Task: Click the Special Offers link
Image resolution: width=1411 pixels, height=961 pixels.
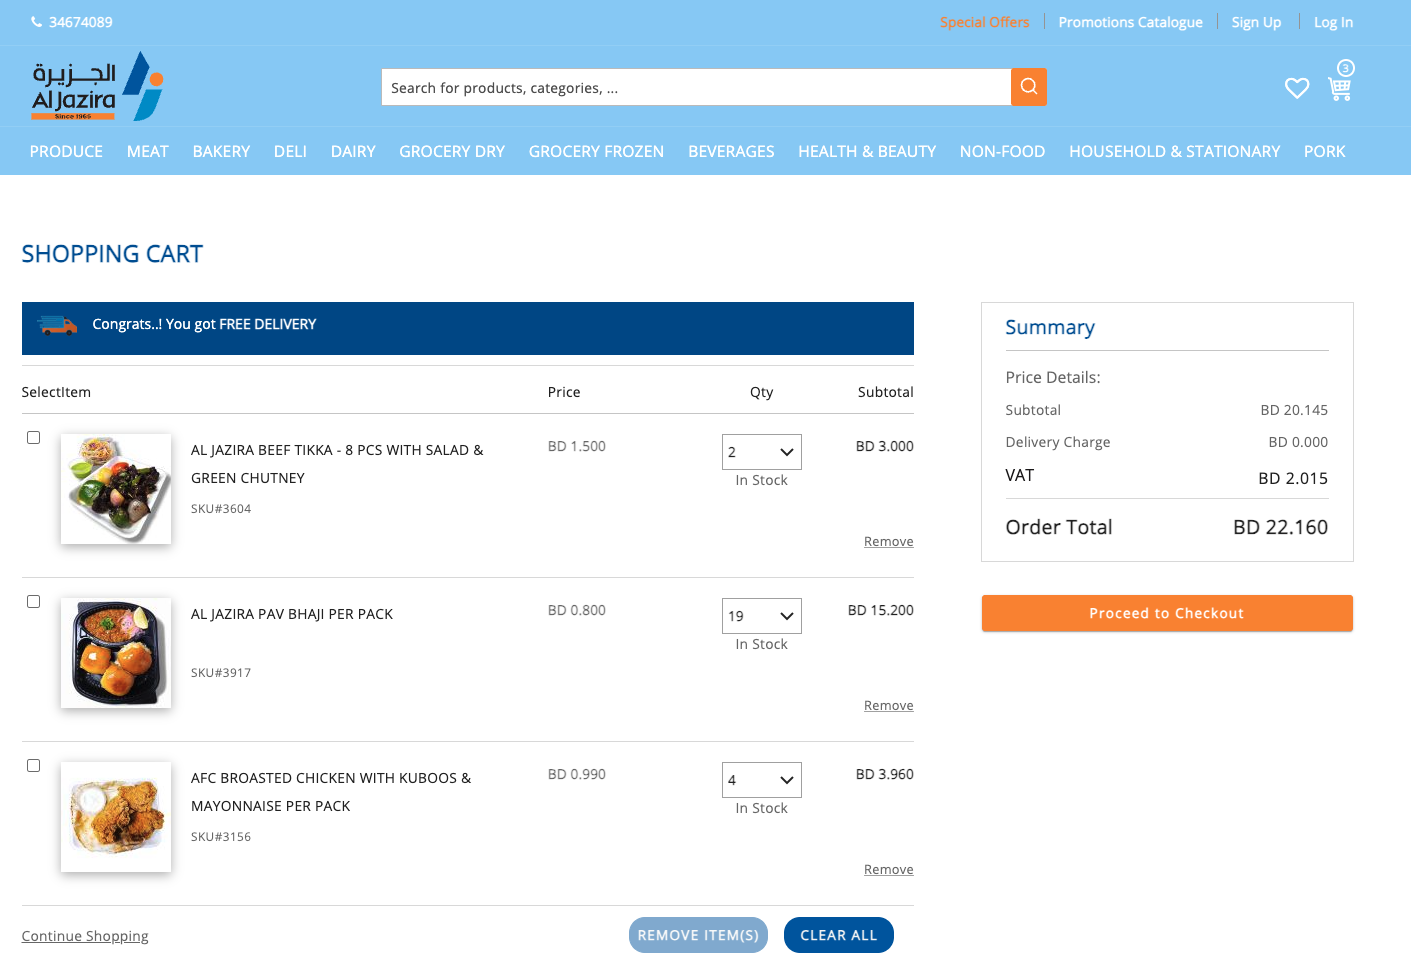Action: click(984, 22)
